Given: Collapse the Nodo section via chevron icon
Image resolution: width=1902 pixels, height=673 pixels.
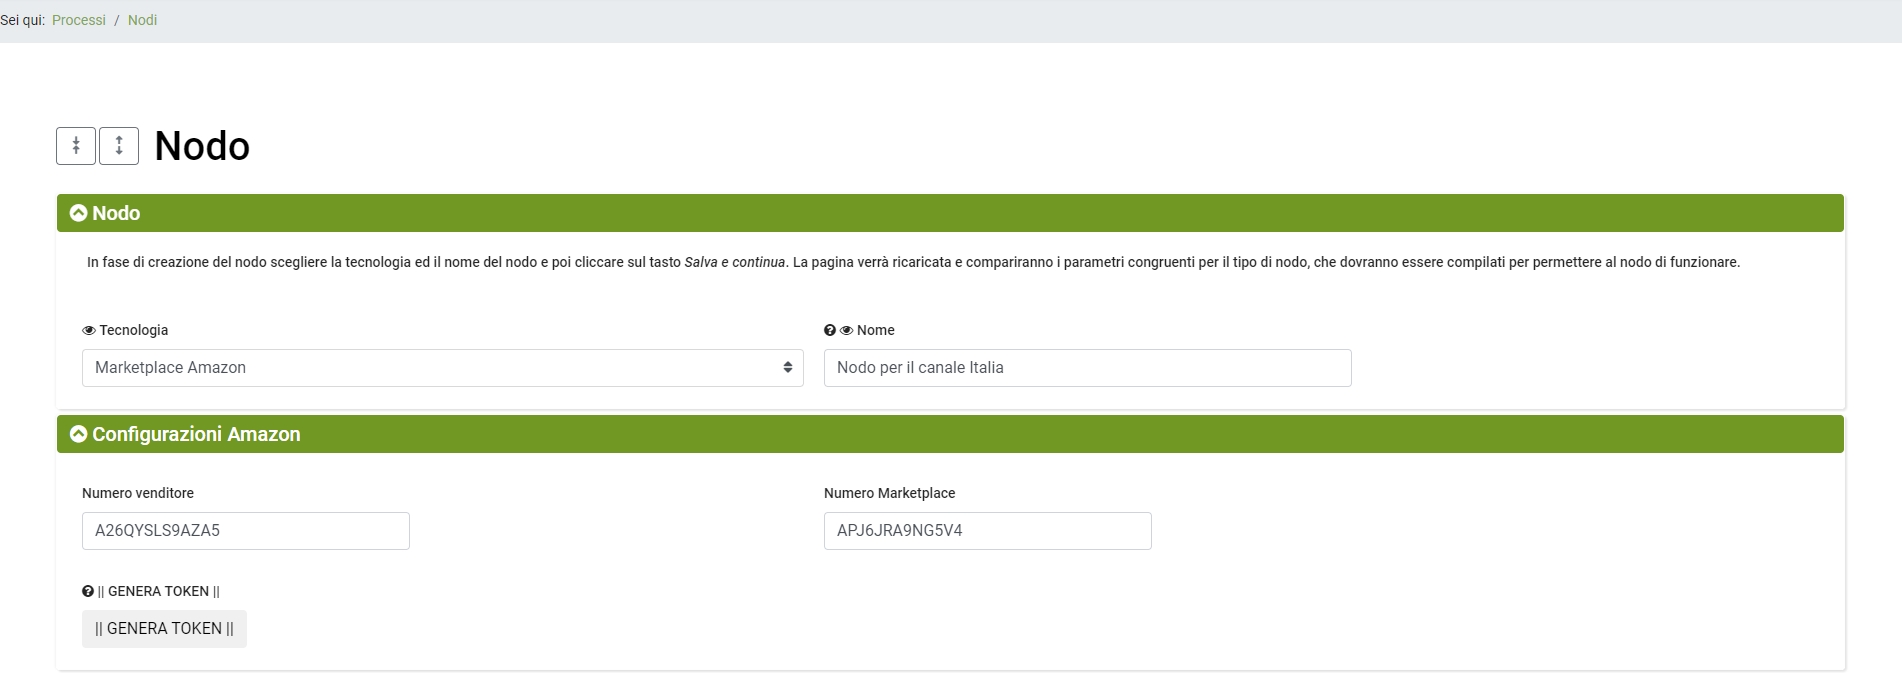Looking at the screenshot, I should (x=79, y=213).
